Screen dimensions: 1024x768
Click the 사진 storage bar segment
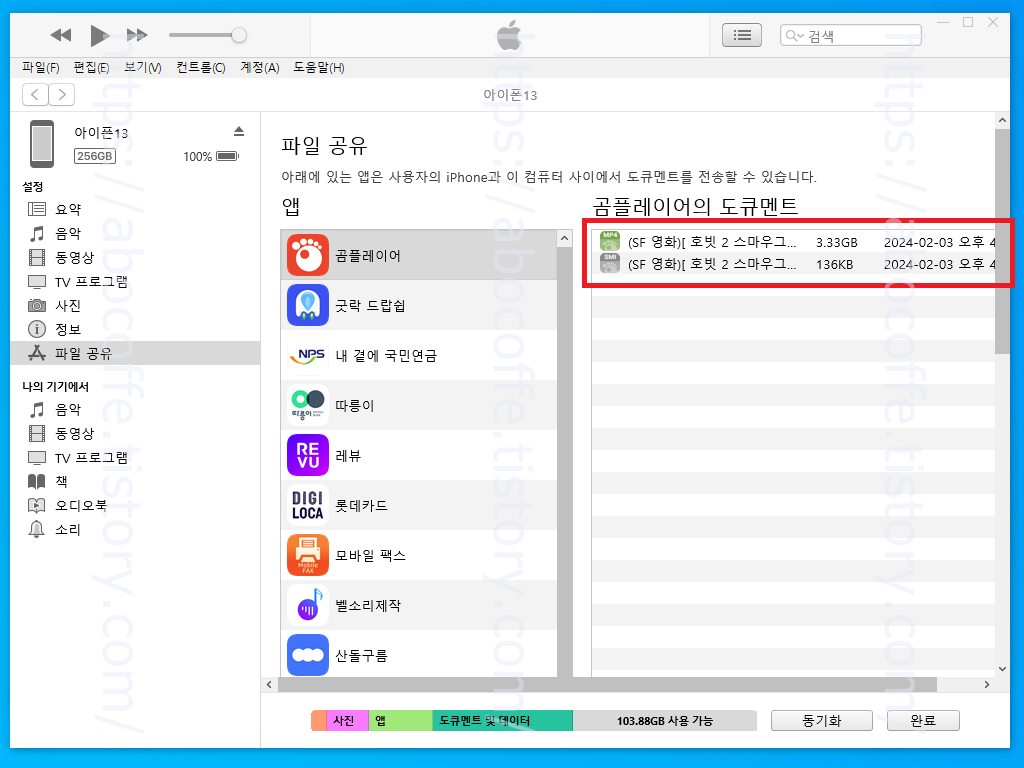tap(347, 720)
